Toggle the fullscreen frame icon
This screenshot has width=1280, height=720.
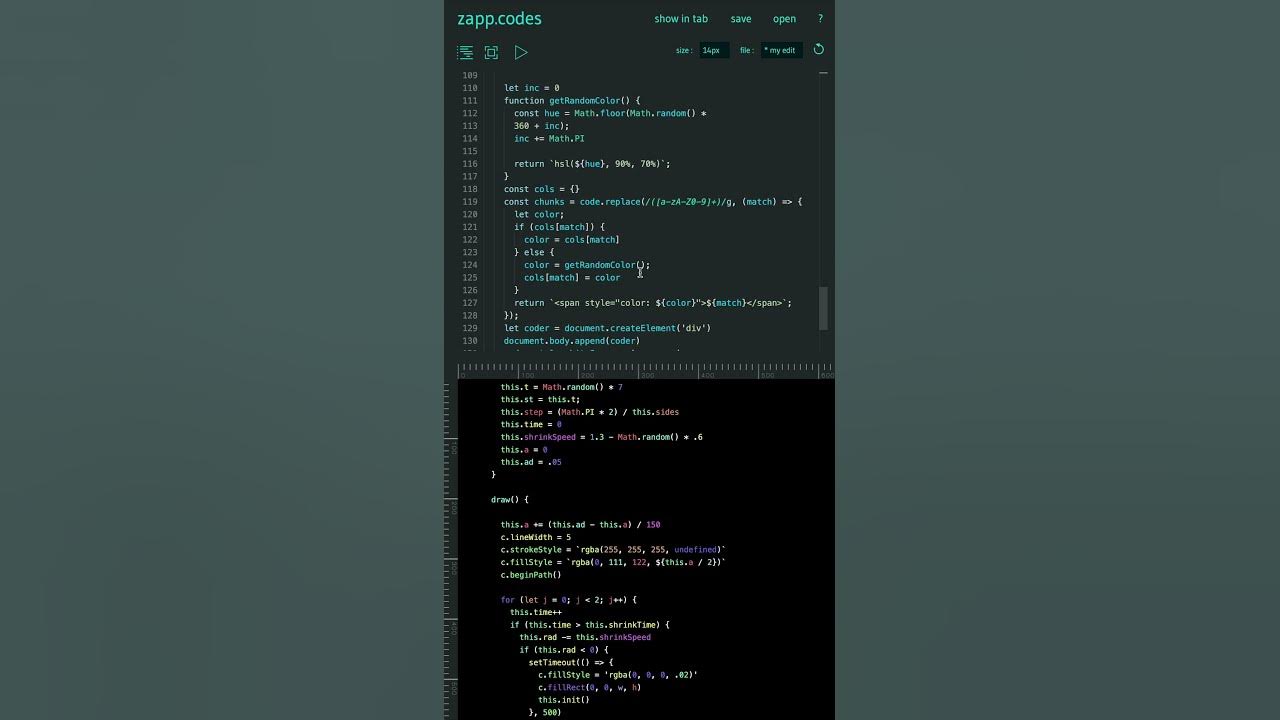point(491,52)
